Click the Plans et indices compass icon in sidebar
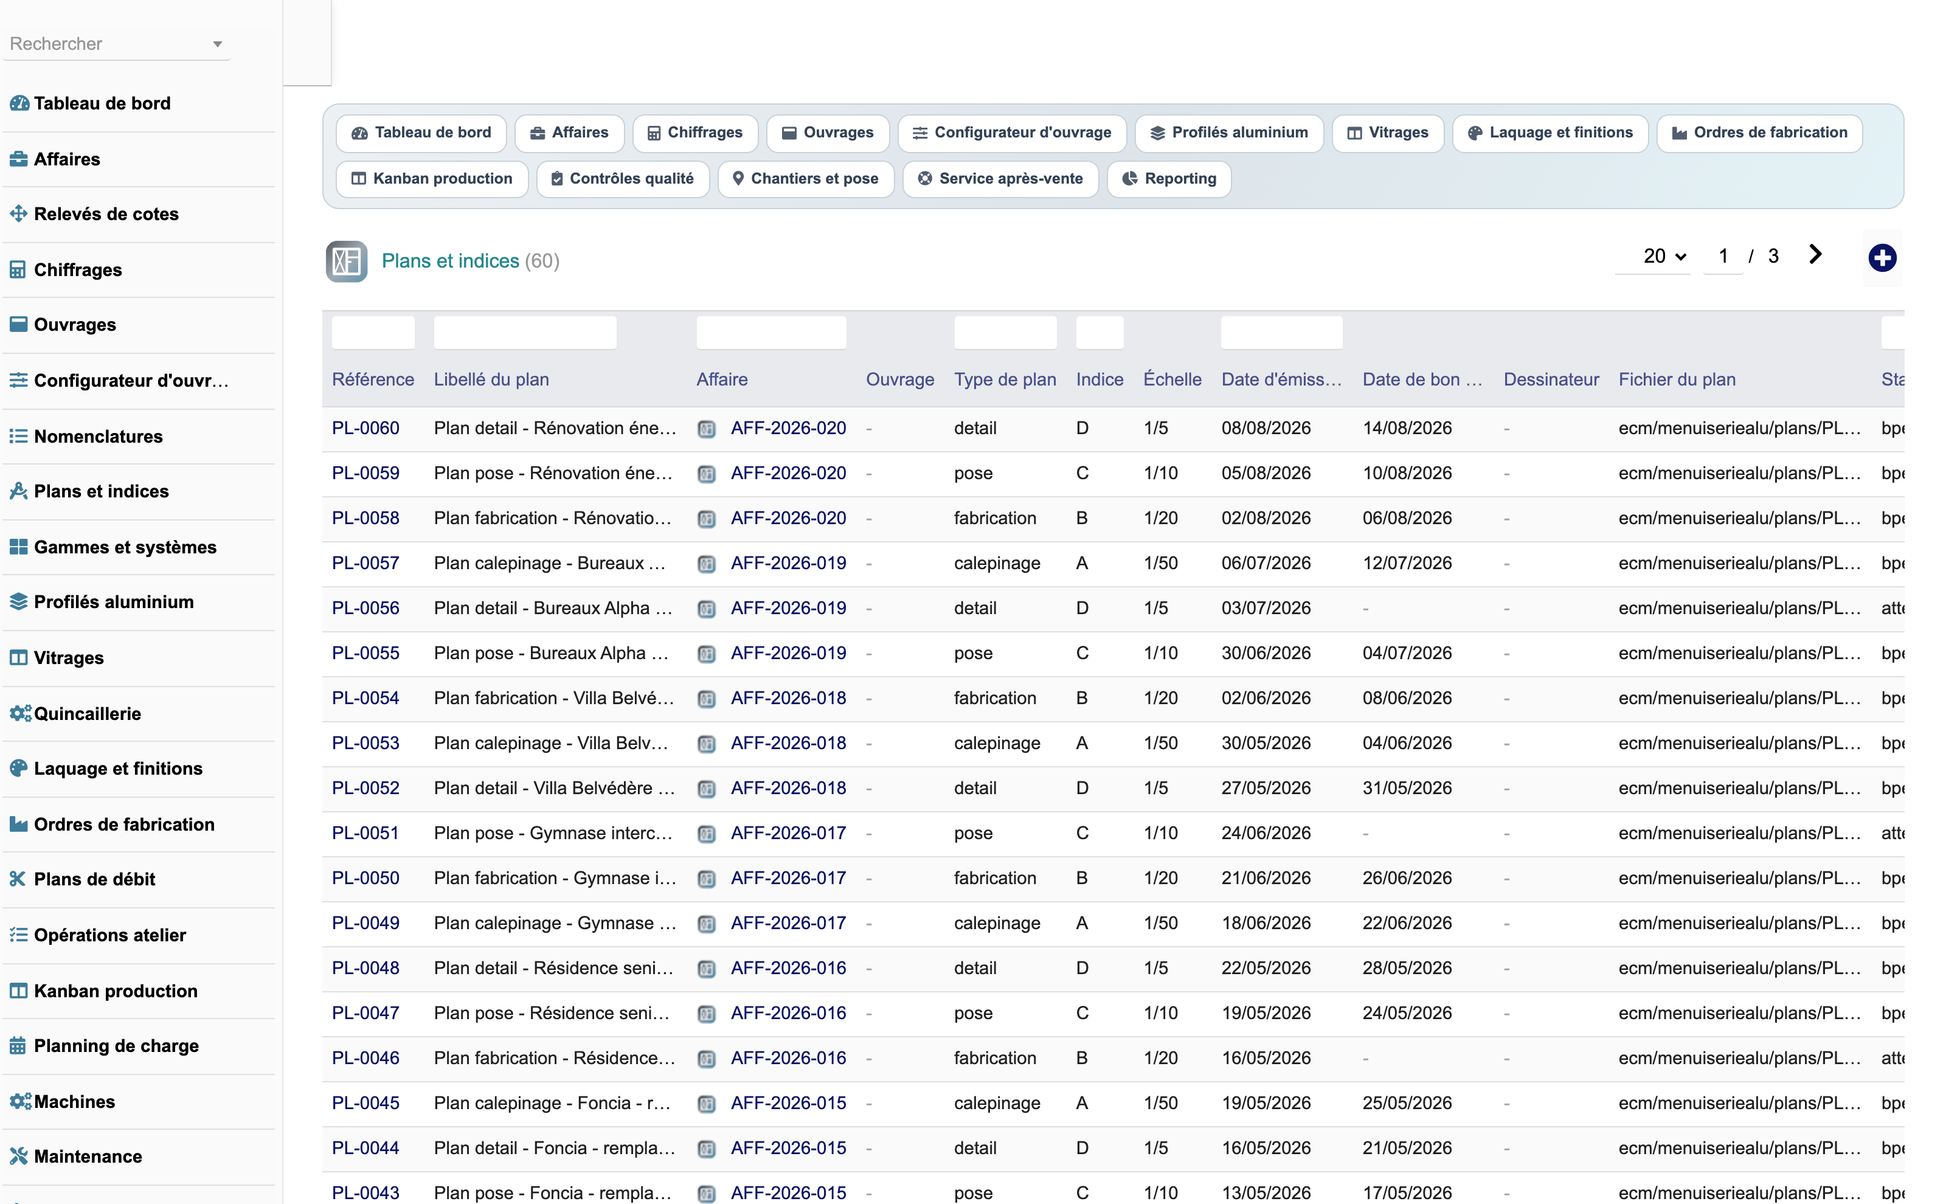This screenshot has height=1204, width=1946. [19, 491]
